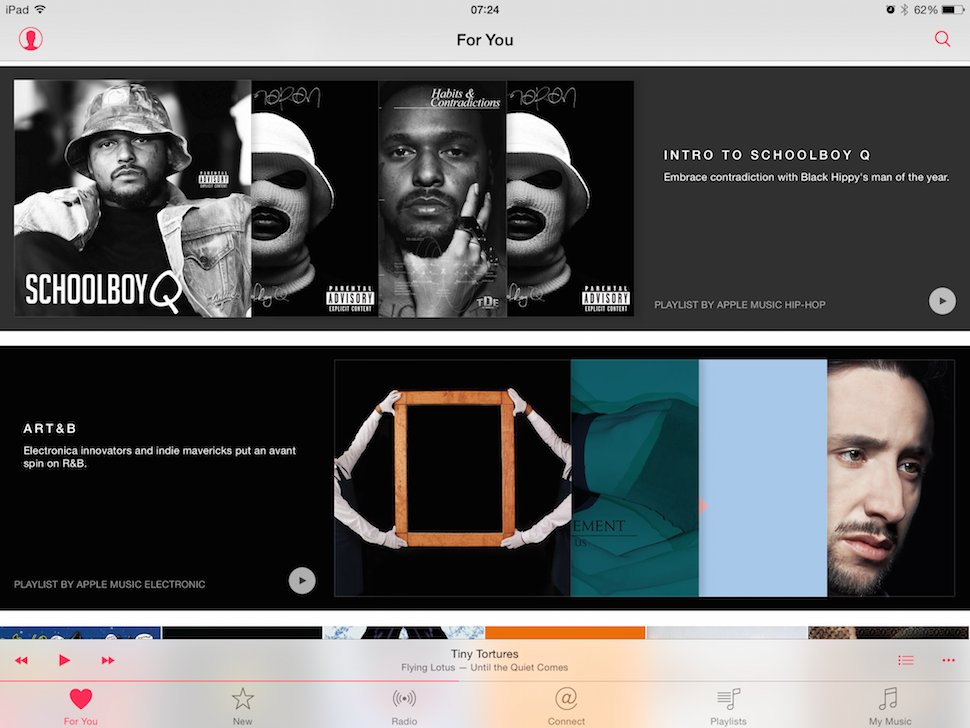Play the ART&B playlist

(302, 581)
